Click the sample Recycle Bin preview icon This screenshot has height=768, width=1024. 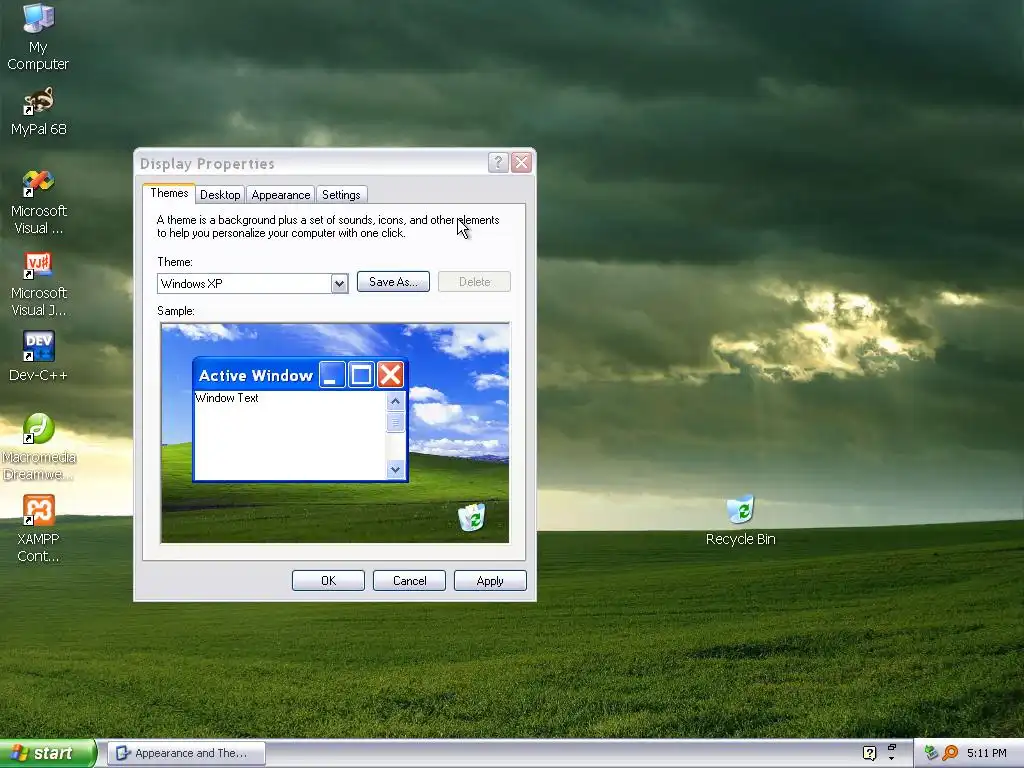coord(472,517)
